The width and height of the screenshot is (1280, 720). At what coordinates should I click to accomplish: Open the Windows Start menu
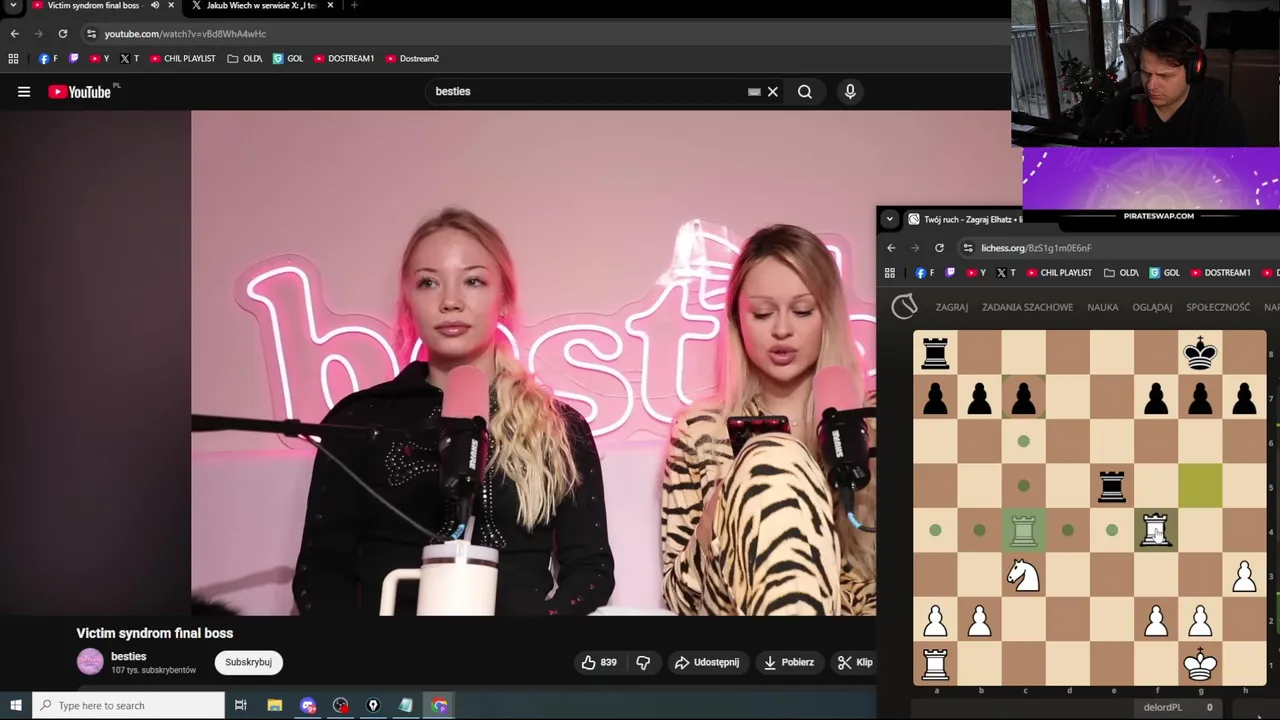click(15, 705)
